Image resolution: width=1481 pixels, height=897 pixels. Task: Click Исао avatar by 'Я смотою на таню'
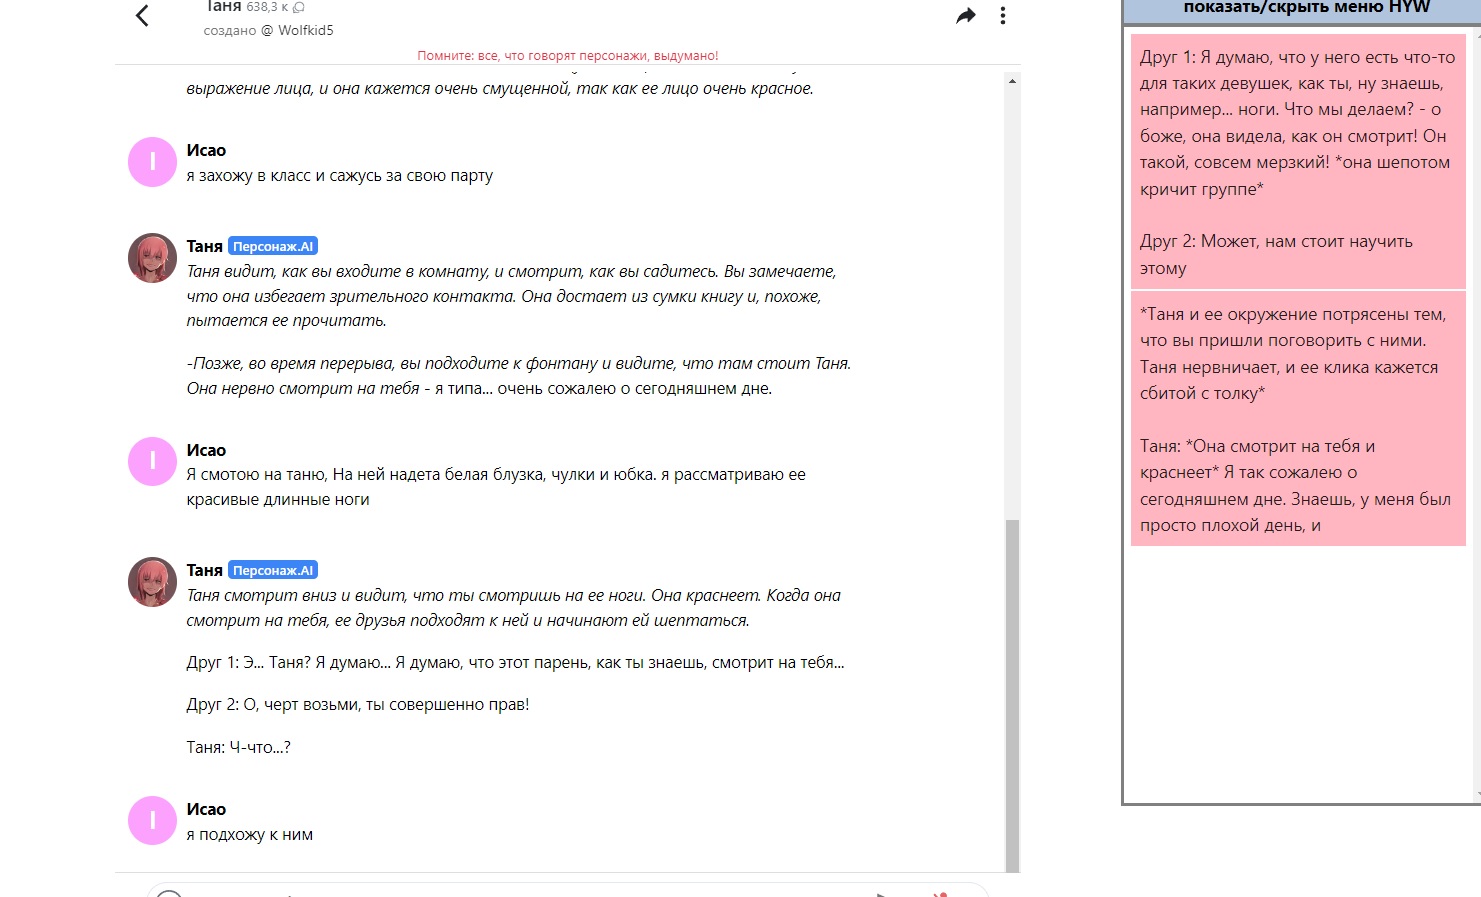tap(152, 461)
